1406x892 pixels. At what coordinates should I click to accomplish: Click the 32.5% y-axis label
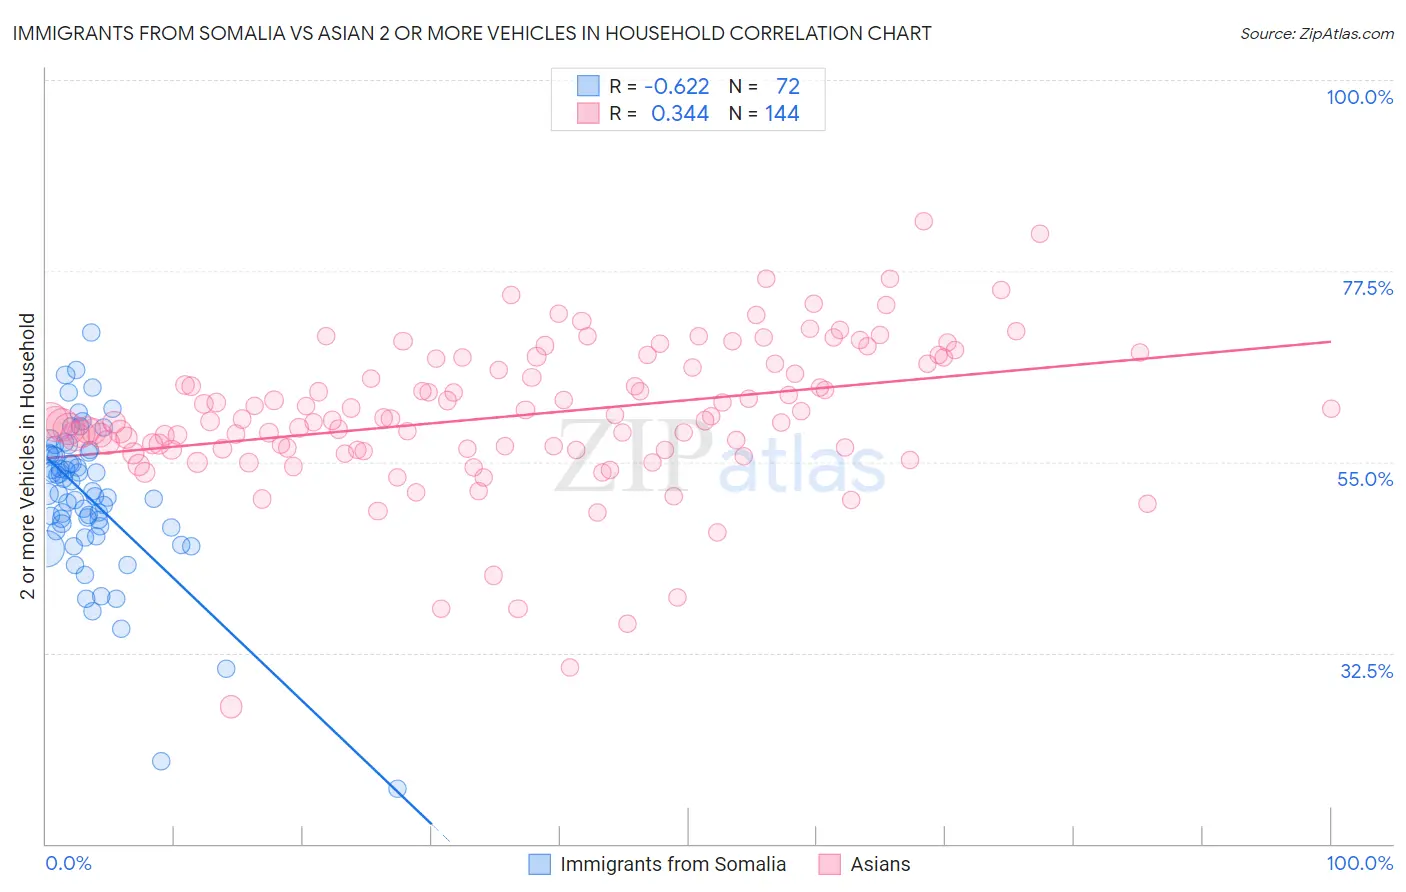point(1367,671)
